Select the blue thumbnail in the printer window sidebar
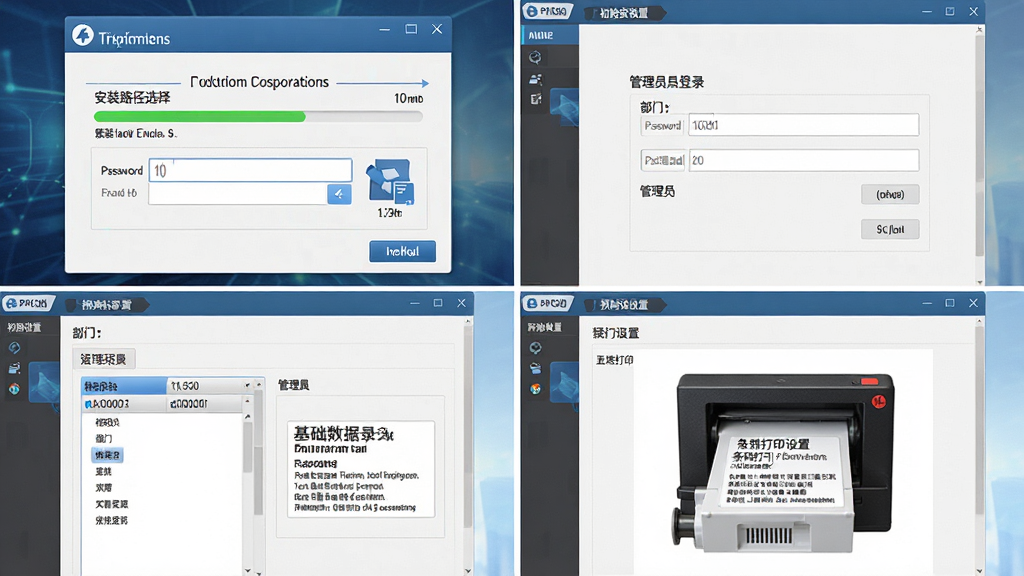Image resolution: width=1024 pixels, height=576 pixels. tap(564, 383)
